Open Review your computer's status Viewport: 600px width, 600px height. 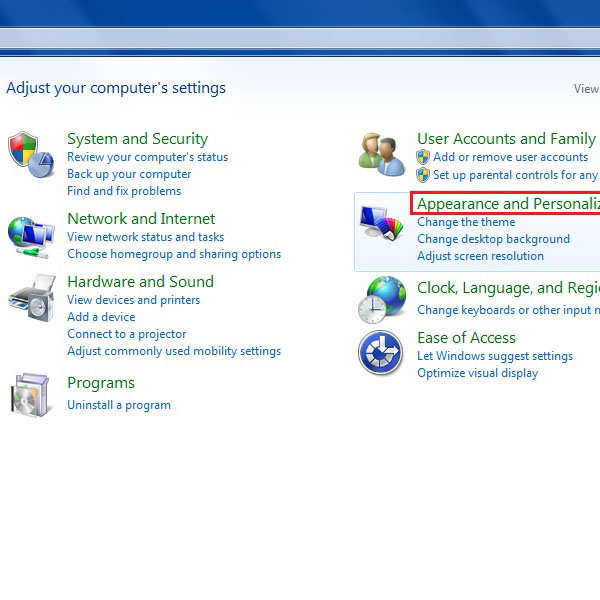pyautogui.click(x=147, y=157)
